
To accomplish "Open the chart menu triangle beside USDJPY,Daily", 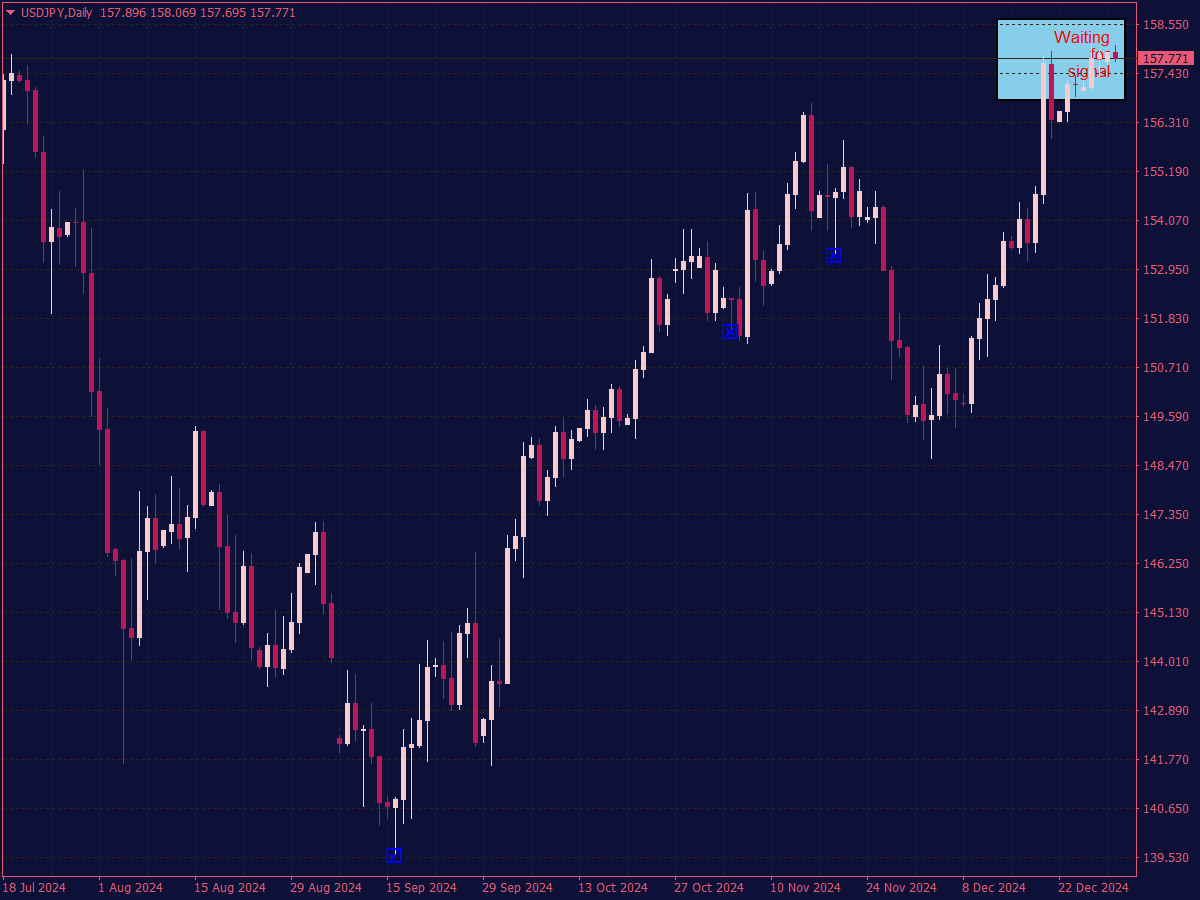I will [x=11, y=13].
